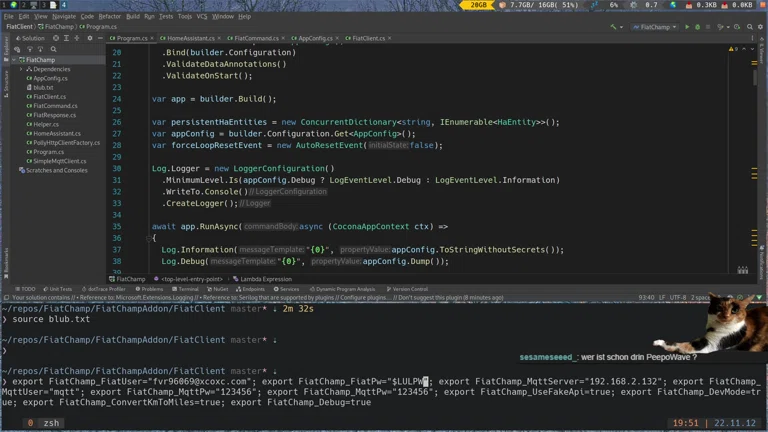
Task: Open the FlatChamp run configuration dropdown
Action: [657, 27]
